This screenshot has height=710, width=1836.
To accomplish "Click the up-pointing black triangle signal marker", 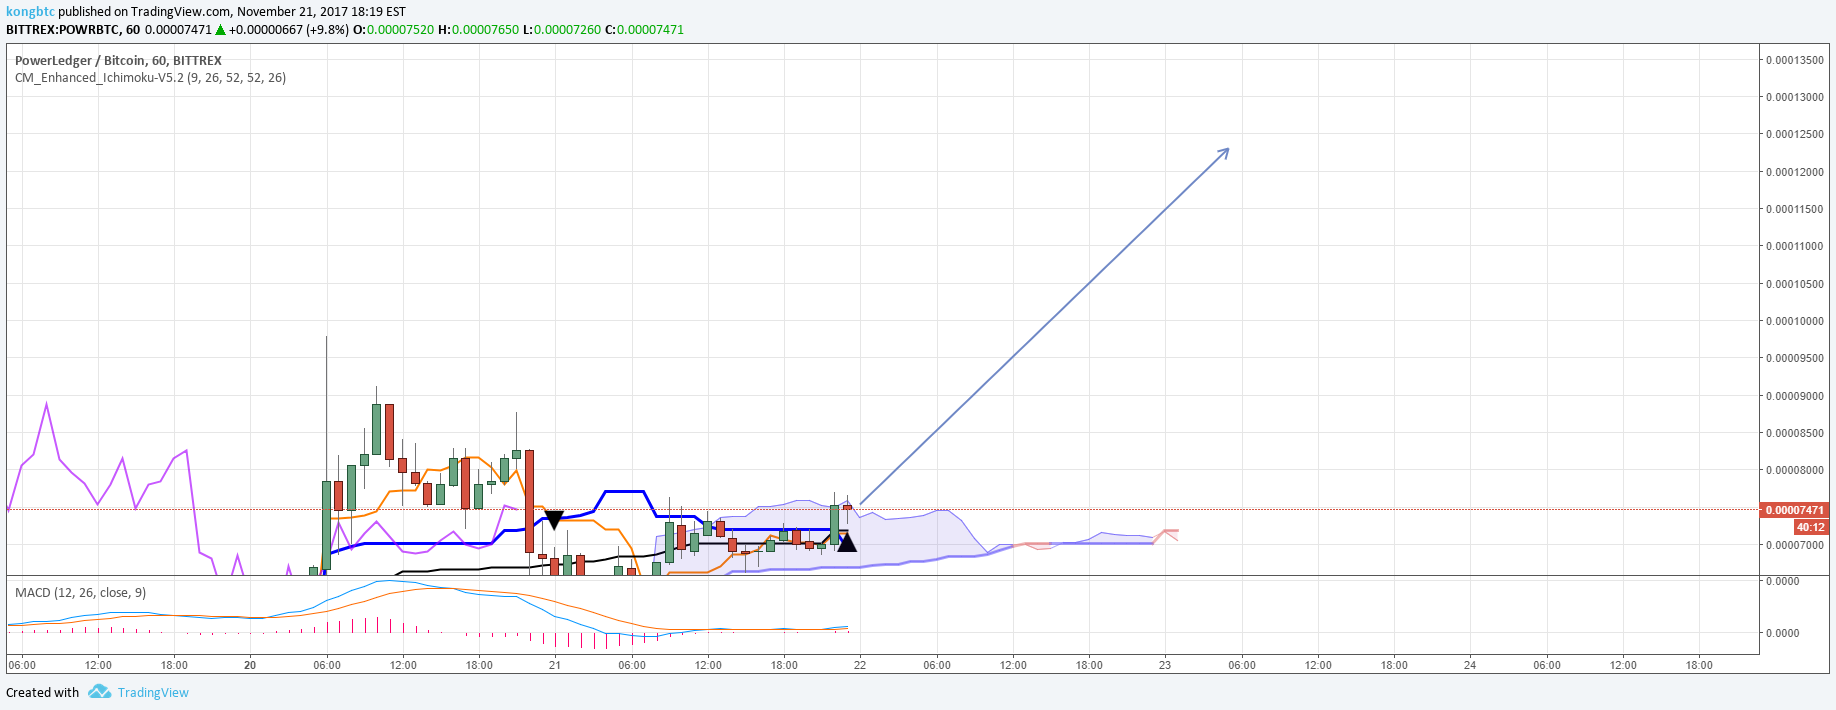I will pos(846,542).
